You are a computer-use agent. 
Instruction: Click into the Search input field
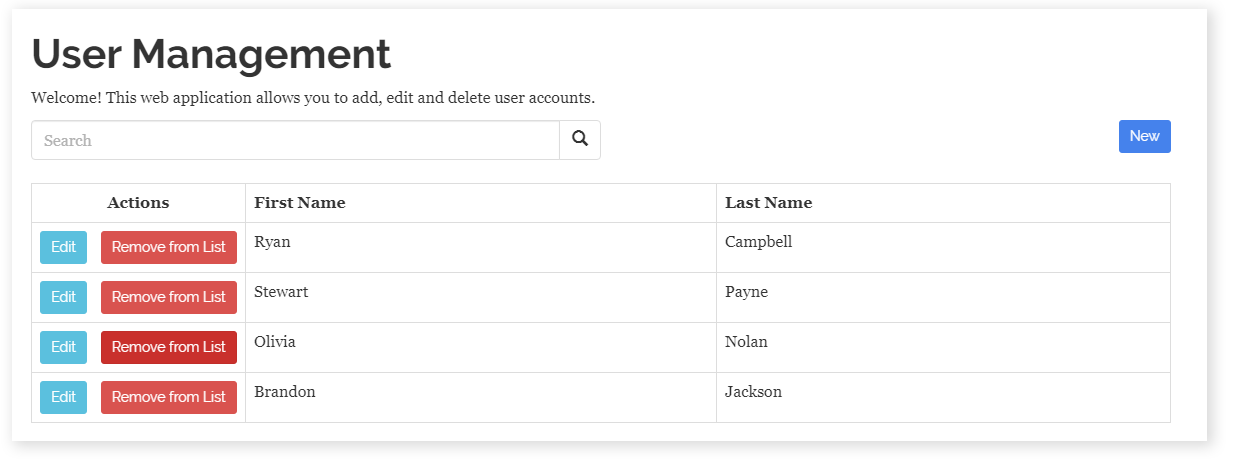[x=295, y=140]
